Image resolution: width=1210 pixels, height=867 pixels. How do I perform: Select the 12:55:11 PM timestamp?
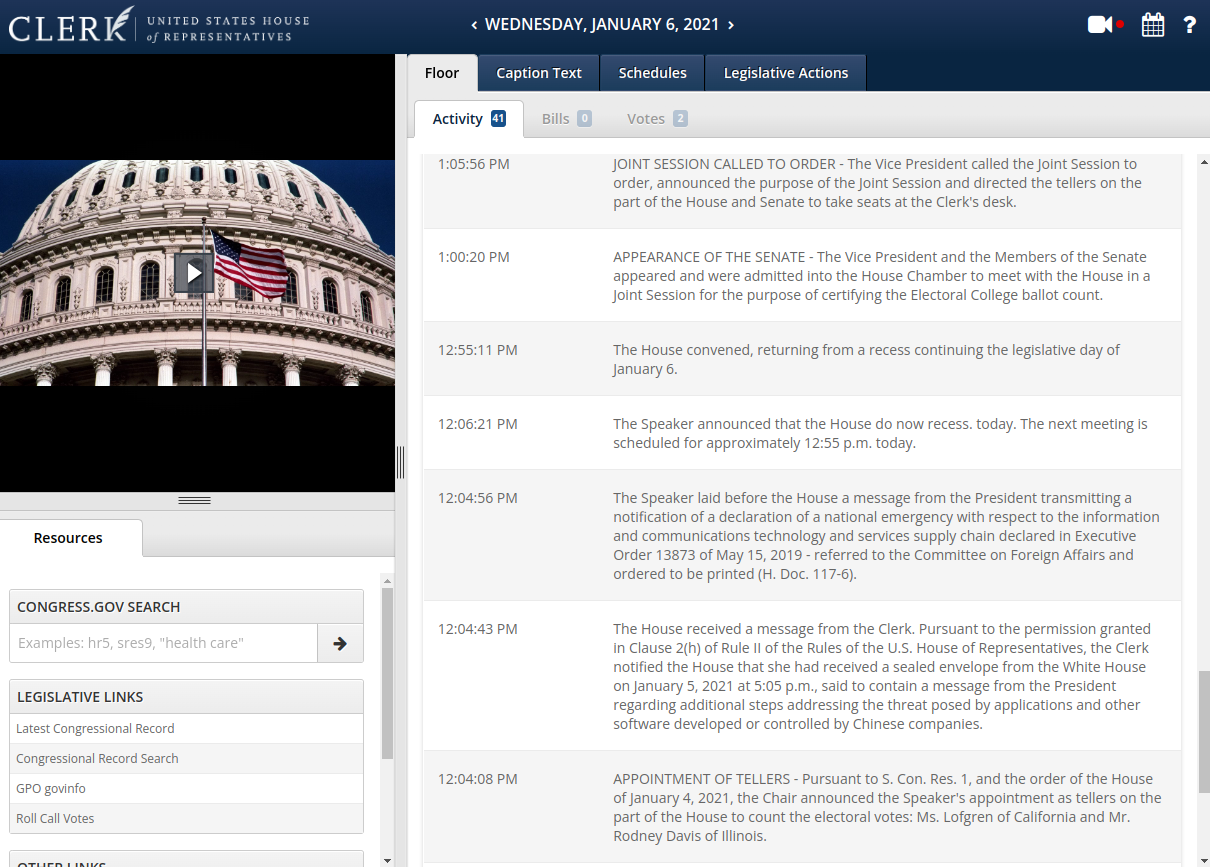478,350
